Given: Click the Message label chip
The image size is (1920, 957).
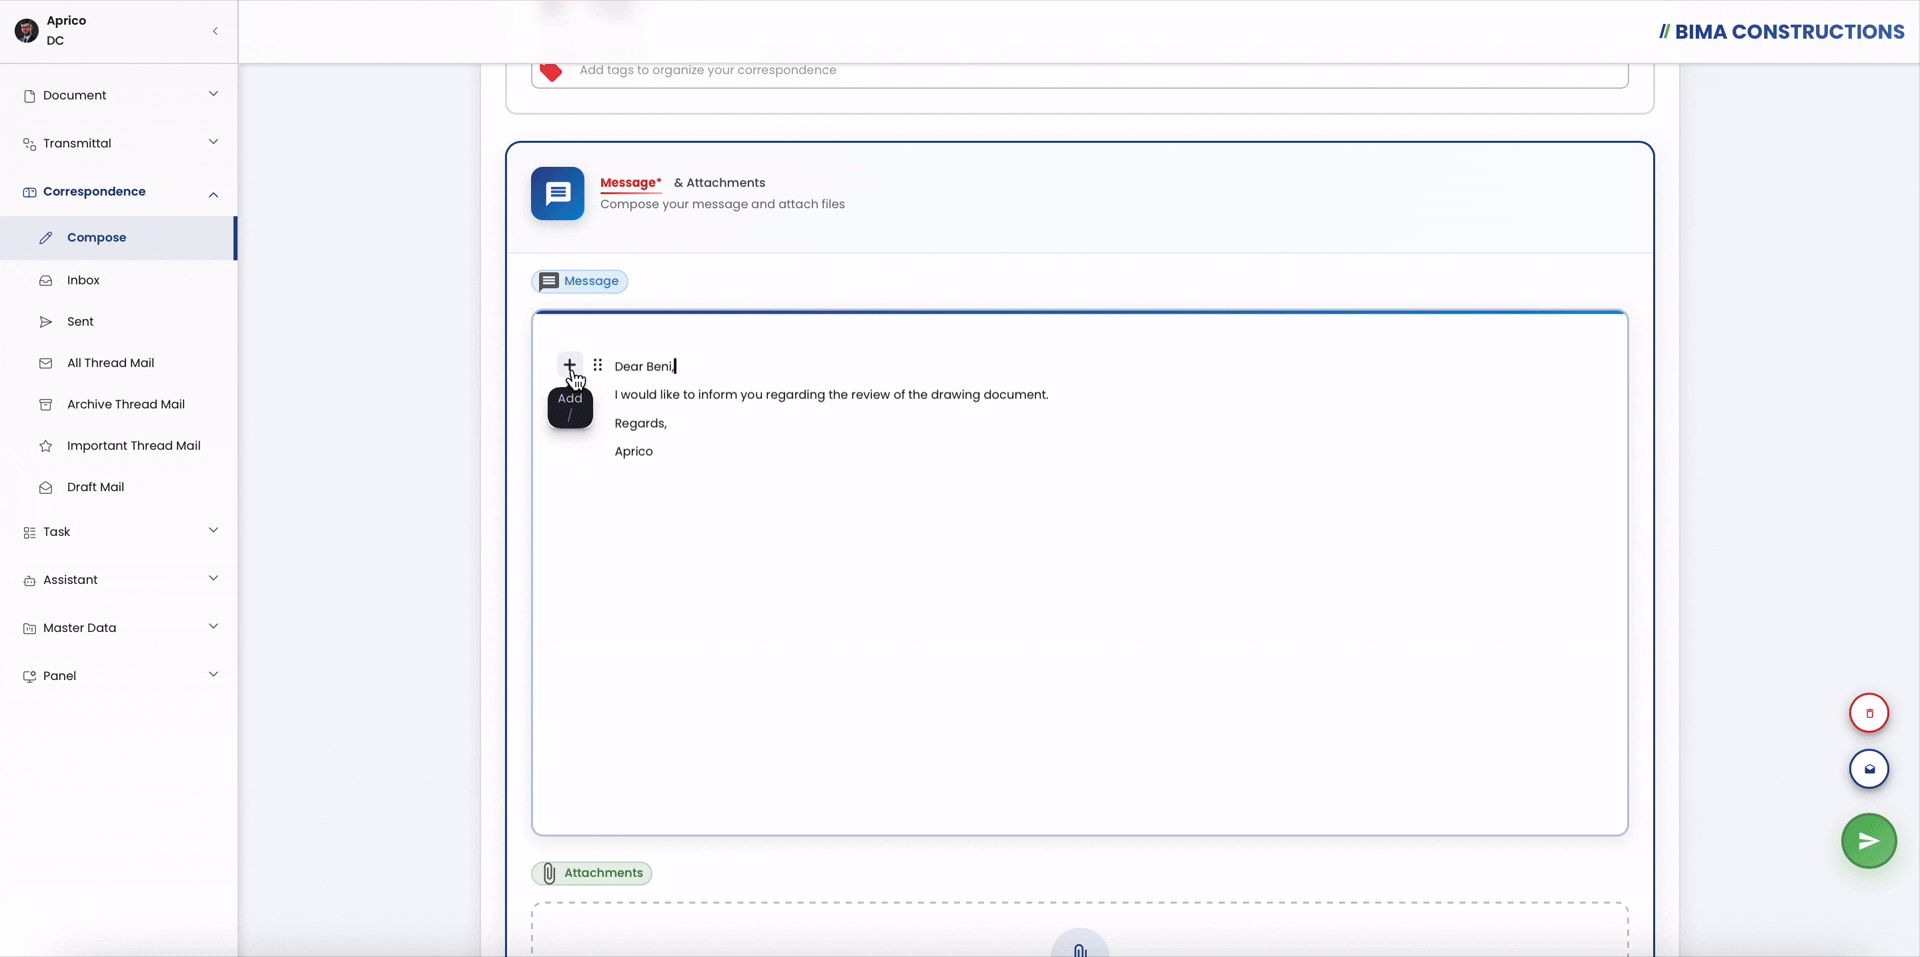Looking at the screenshot, I should tap(579, 281).
